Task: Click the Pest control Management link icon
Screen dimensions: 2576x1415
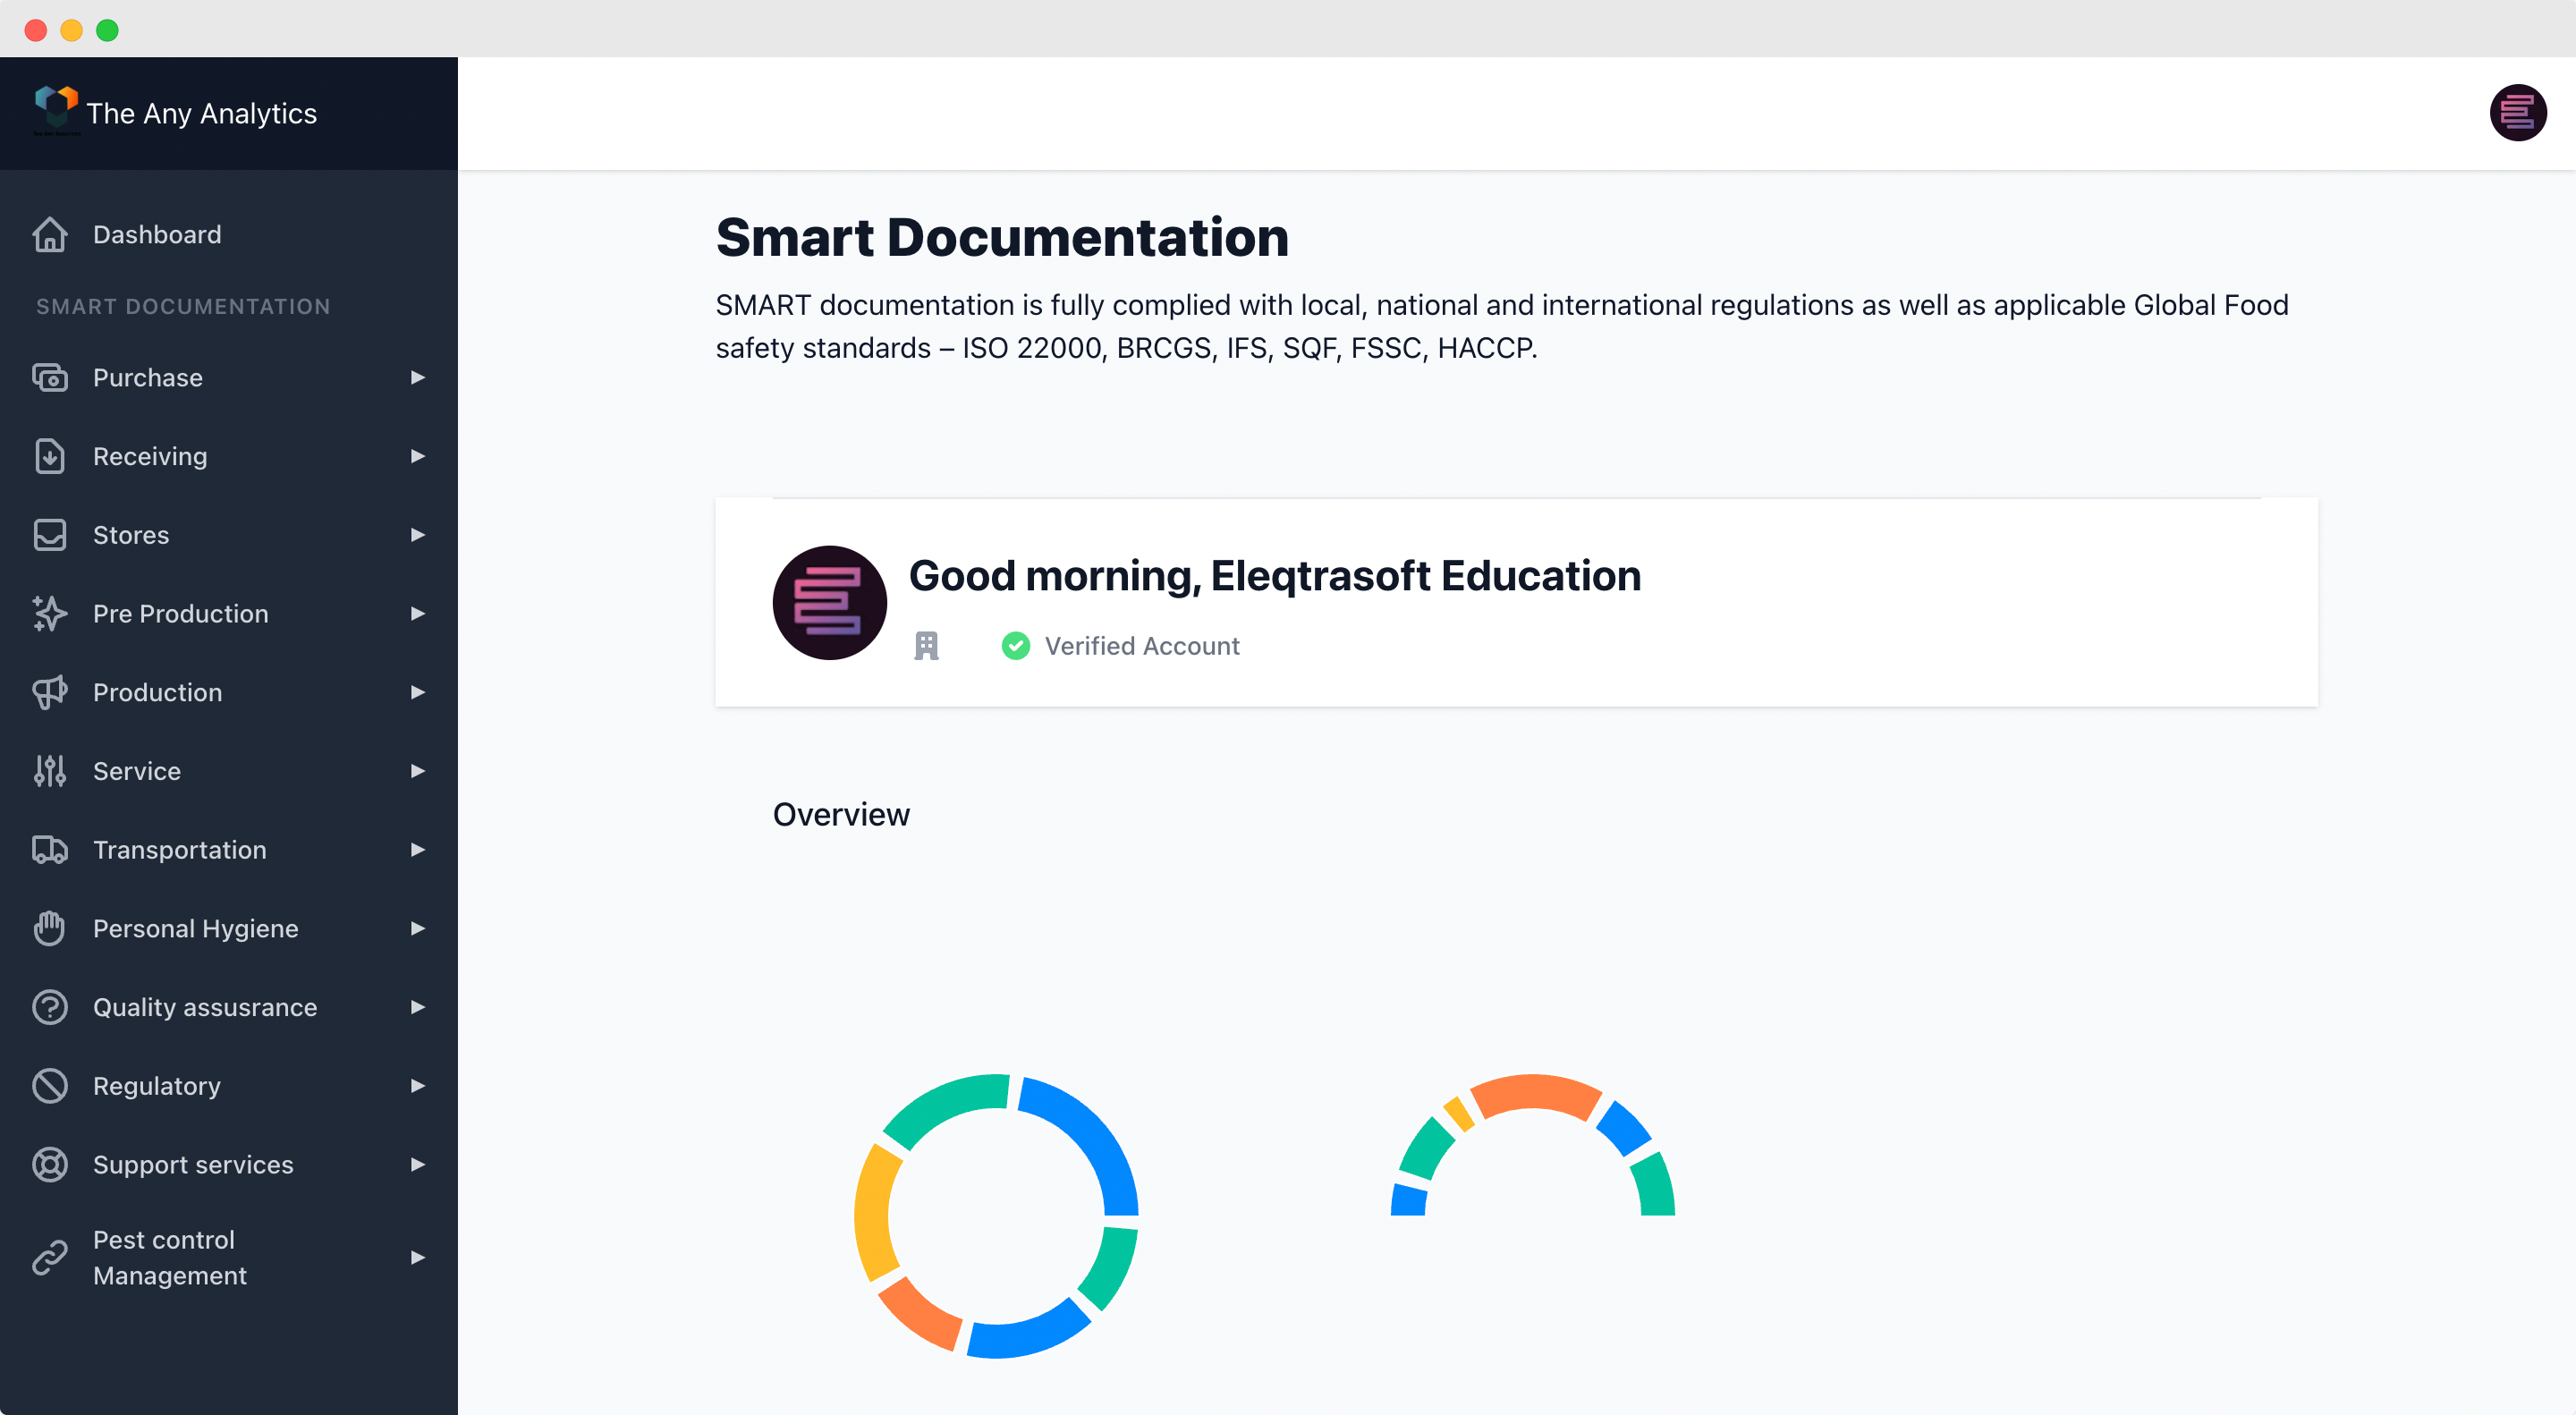Action: point(49,1257)
